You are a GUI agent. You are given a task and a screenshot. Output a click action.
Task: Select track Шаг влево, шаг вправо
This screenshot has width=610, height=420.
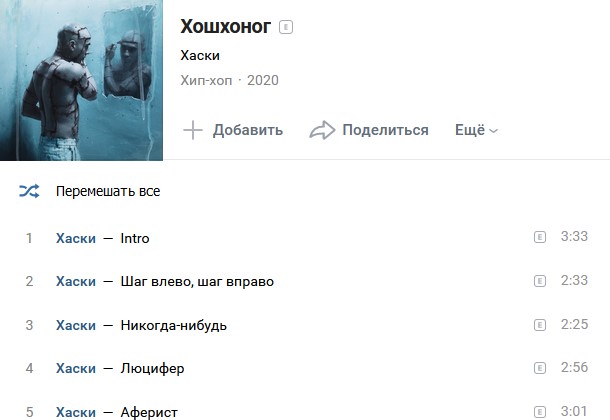pos(197,281)
